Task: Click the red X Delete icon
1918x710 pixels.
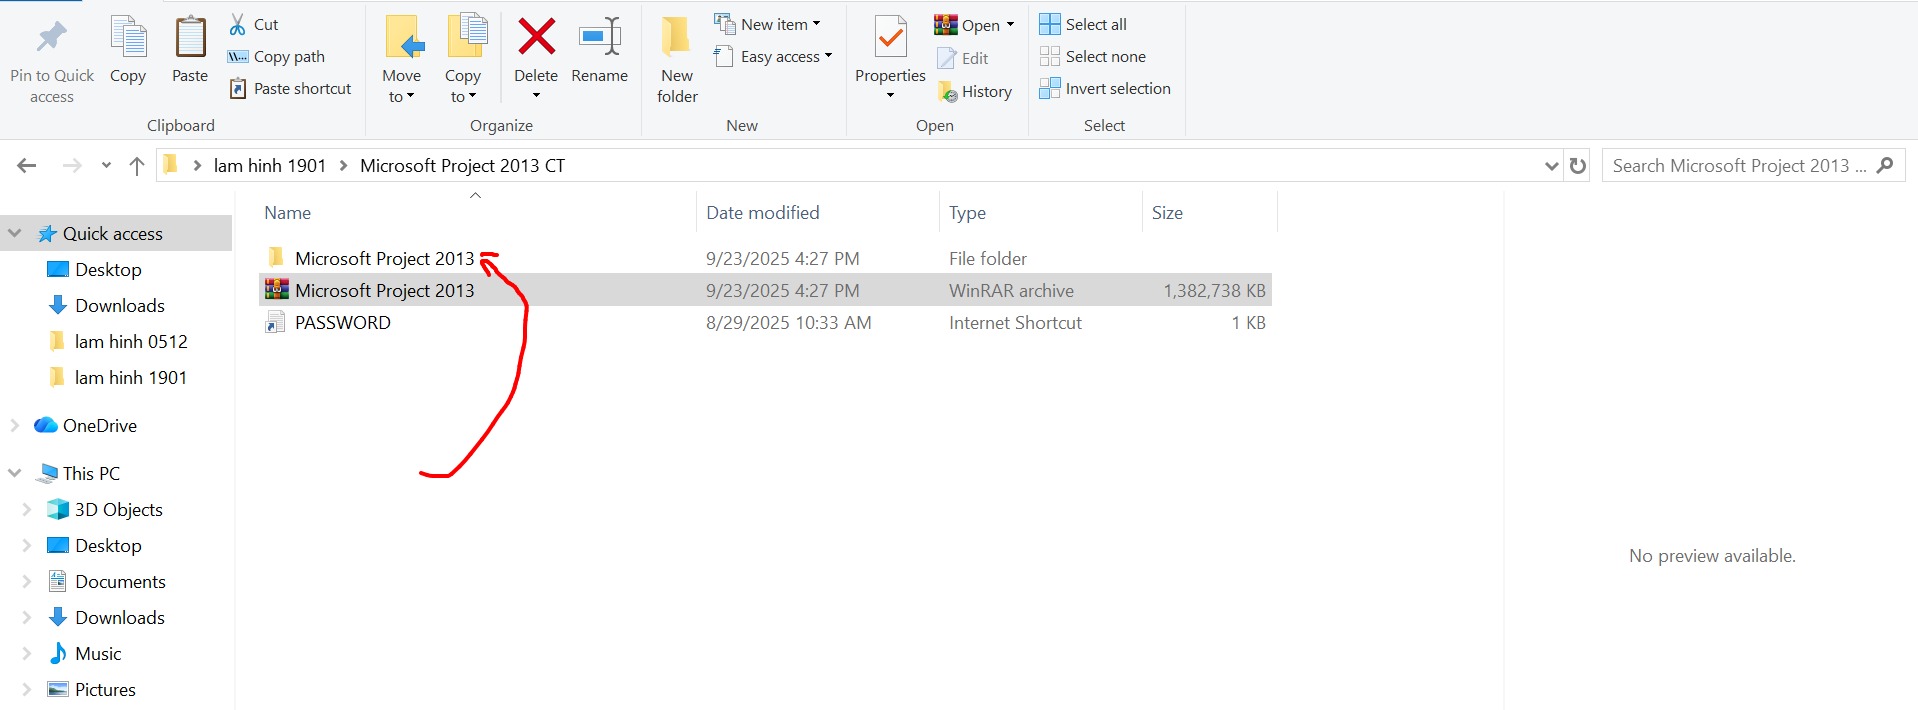Action: [536, 38]
